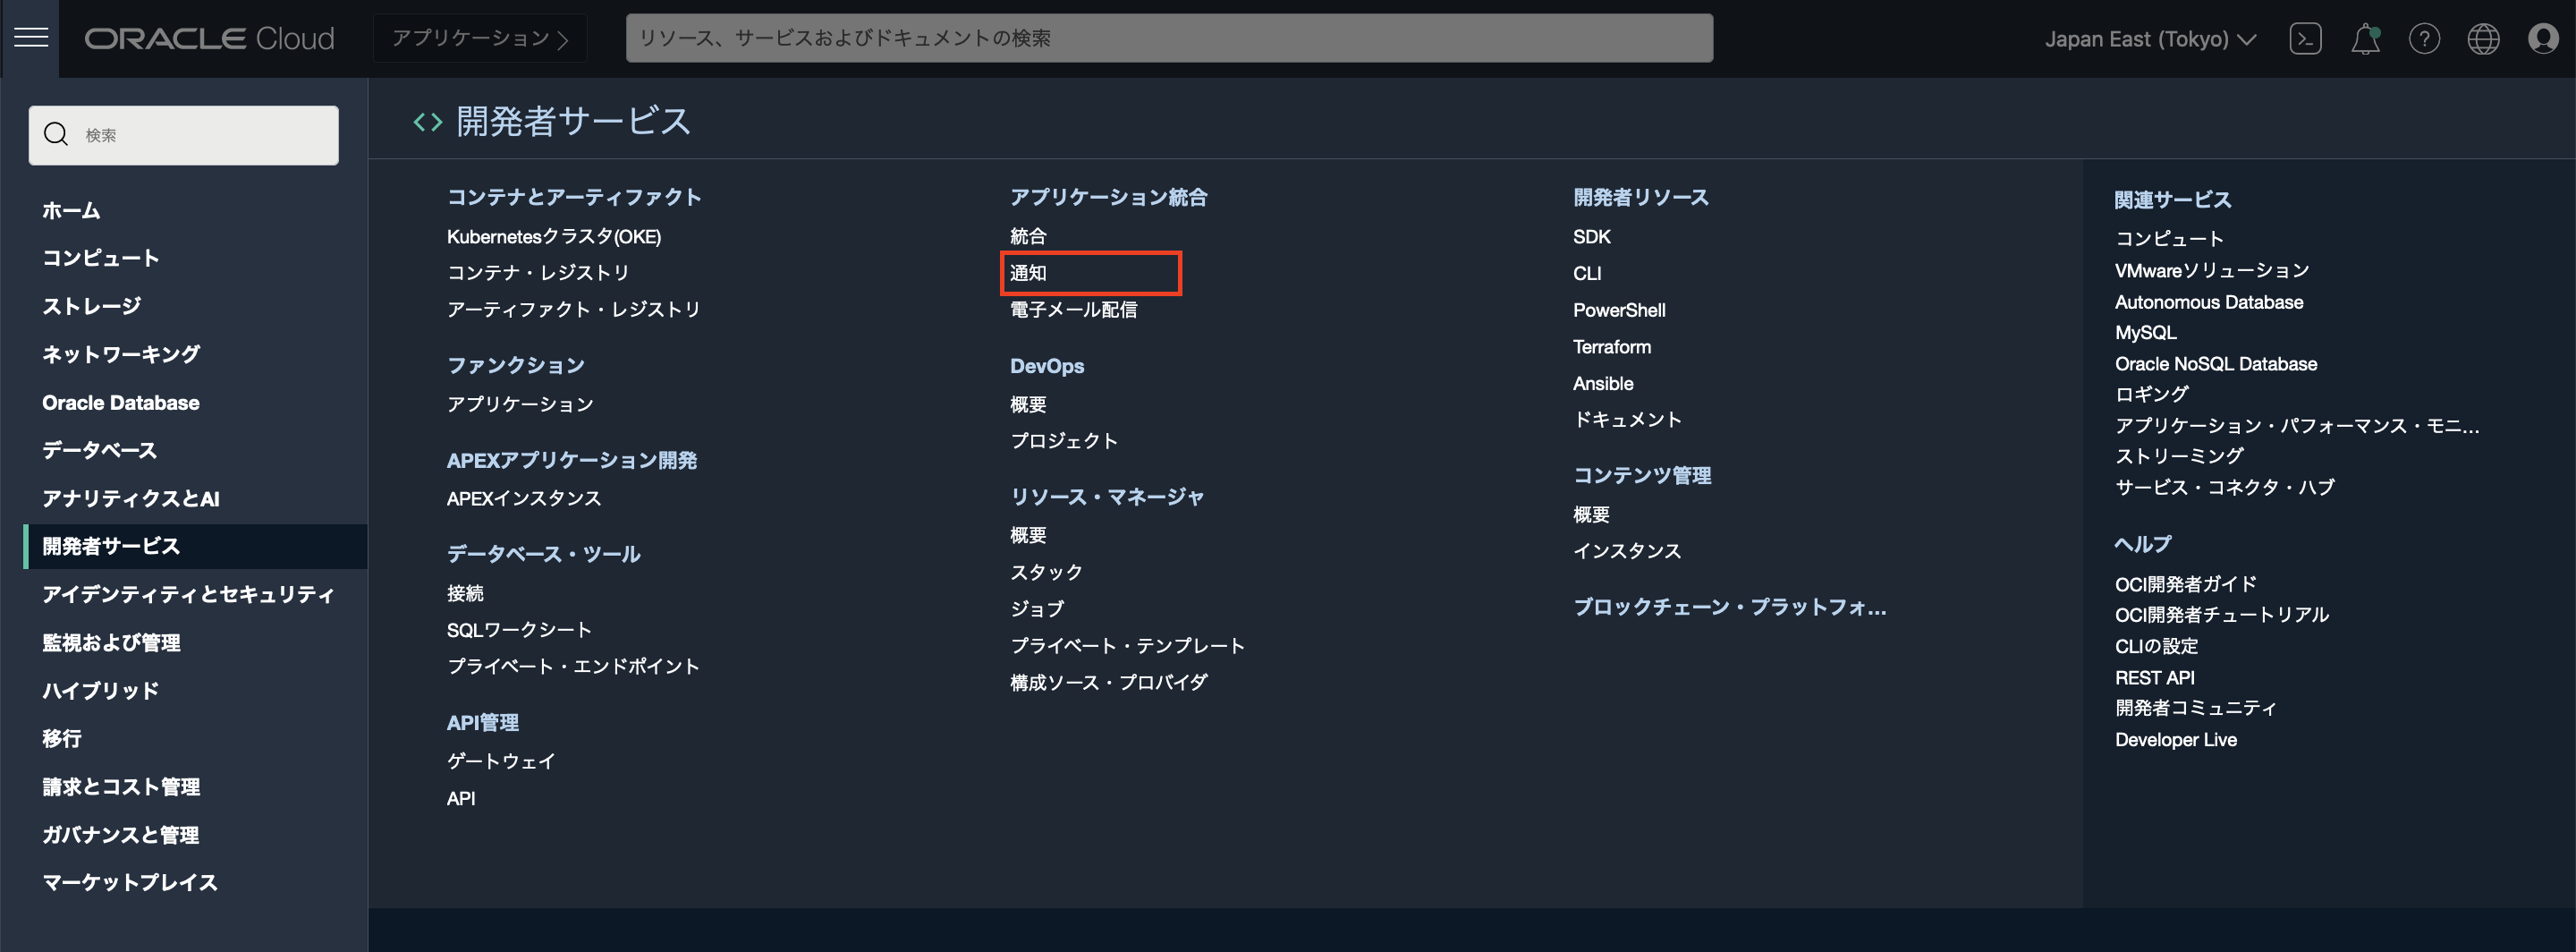This screenshot has height=952, width=2576.
Task: Open Autonomous Database under 関連サービス
Action: (2209, 301)
